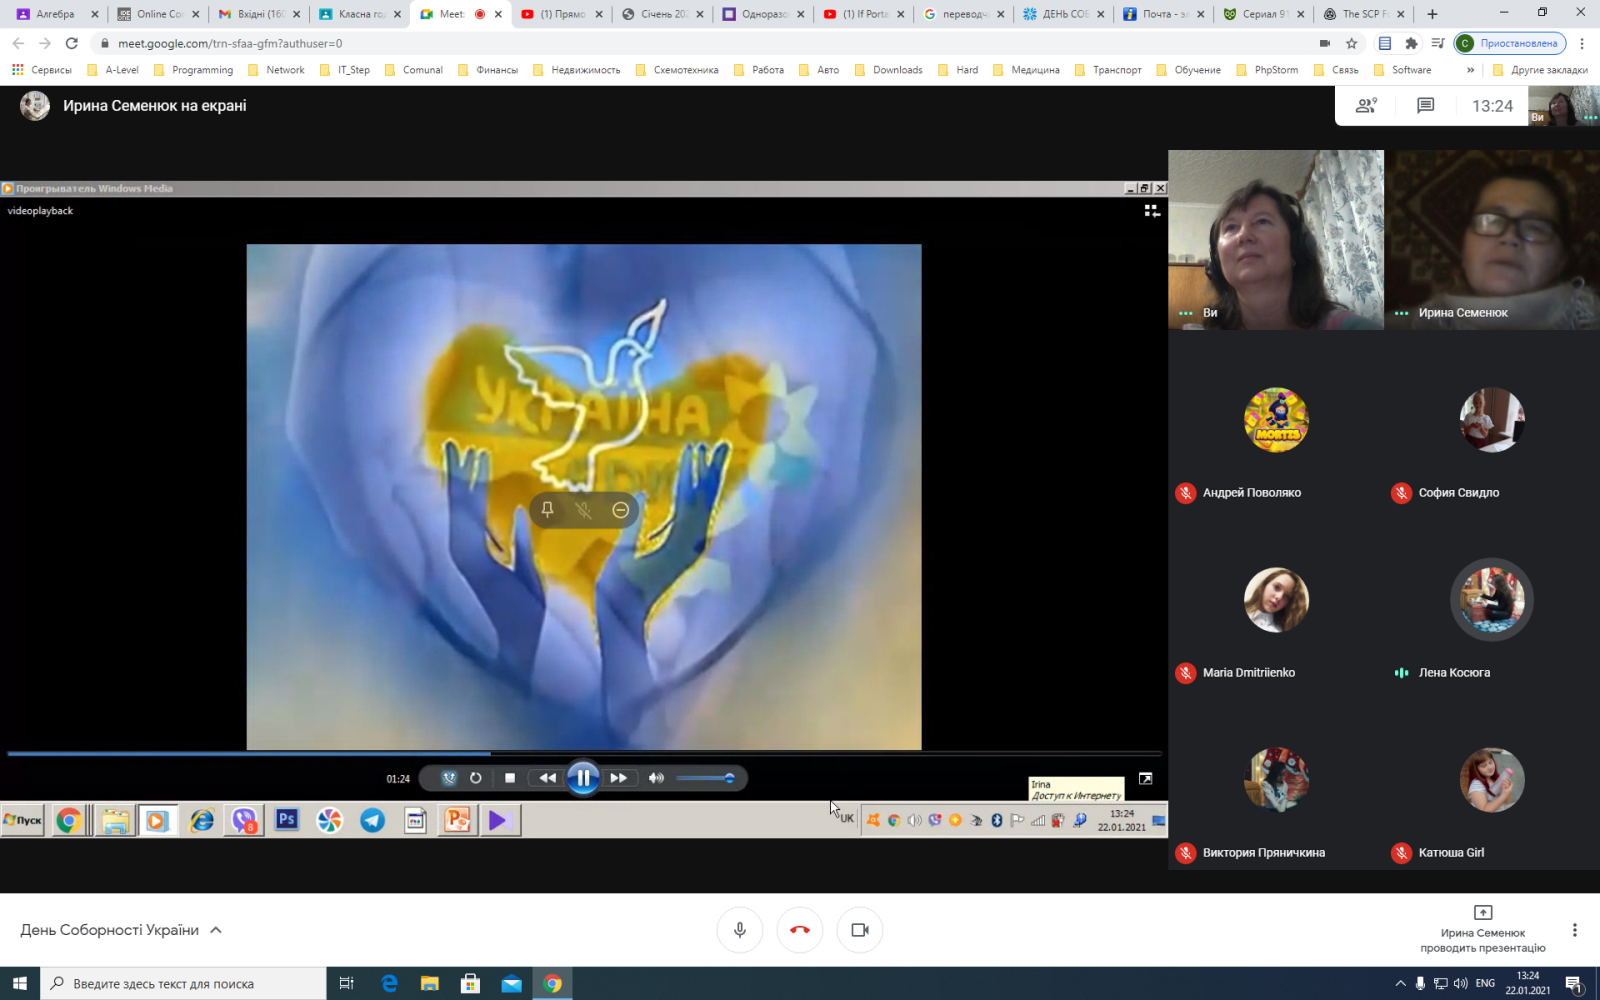Show hidden system tray icons
The image size is (1600, 1000).
click(x=1400, y=984)
